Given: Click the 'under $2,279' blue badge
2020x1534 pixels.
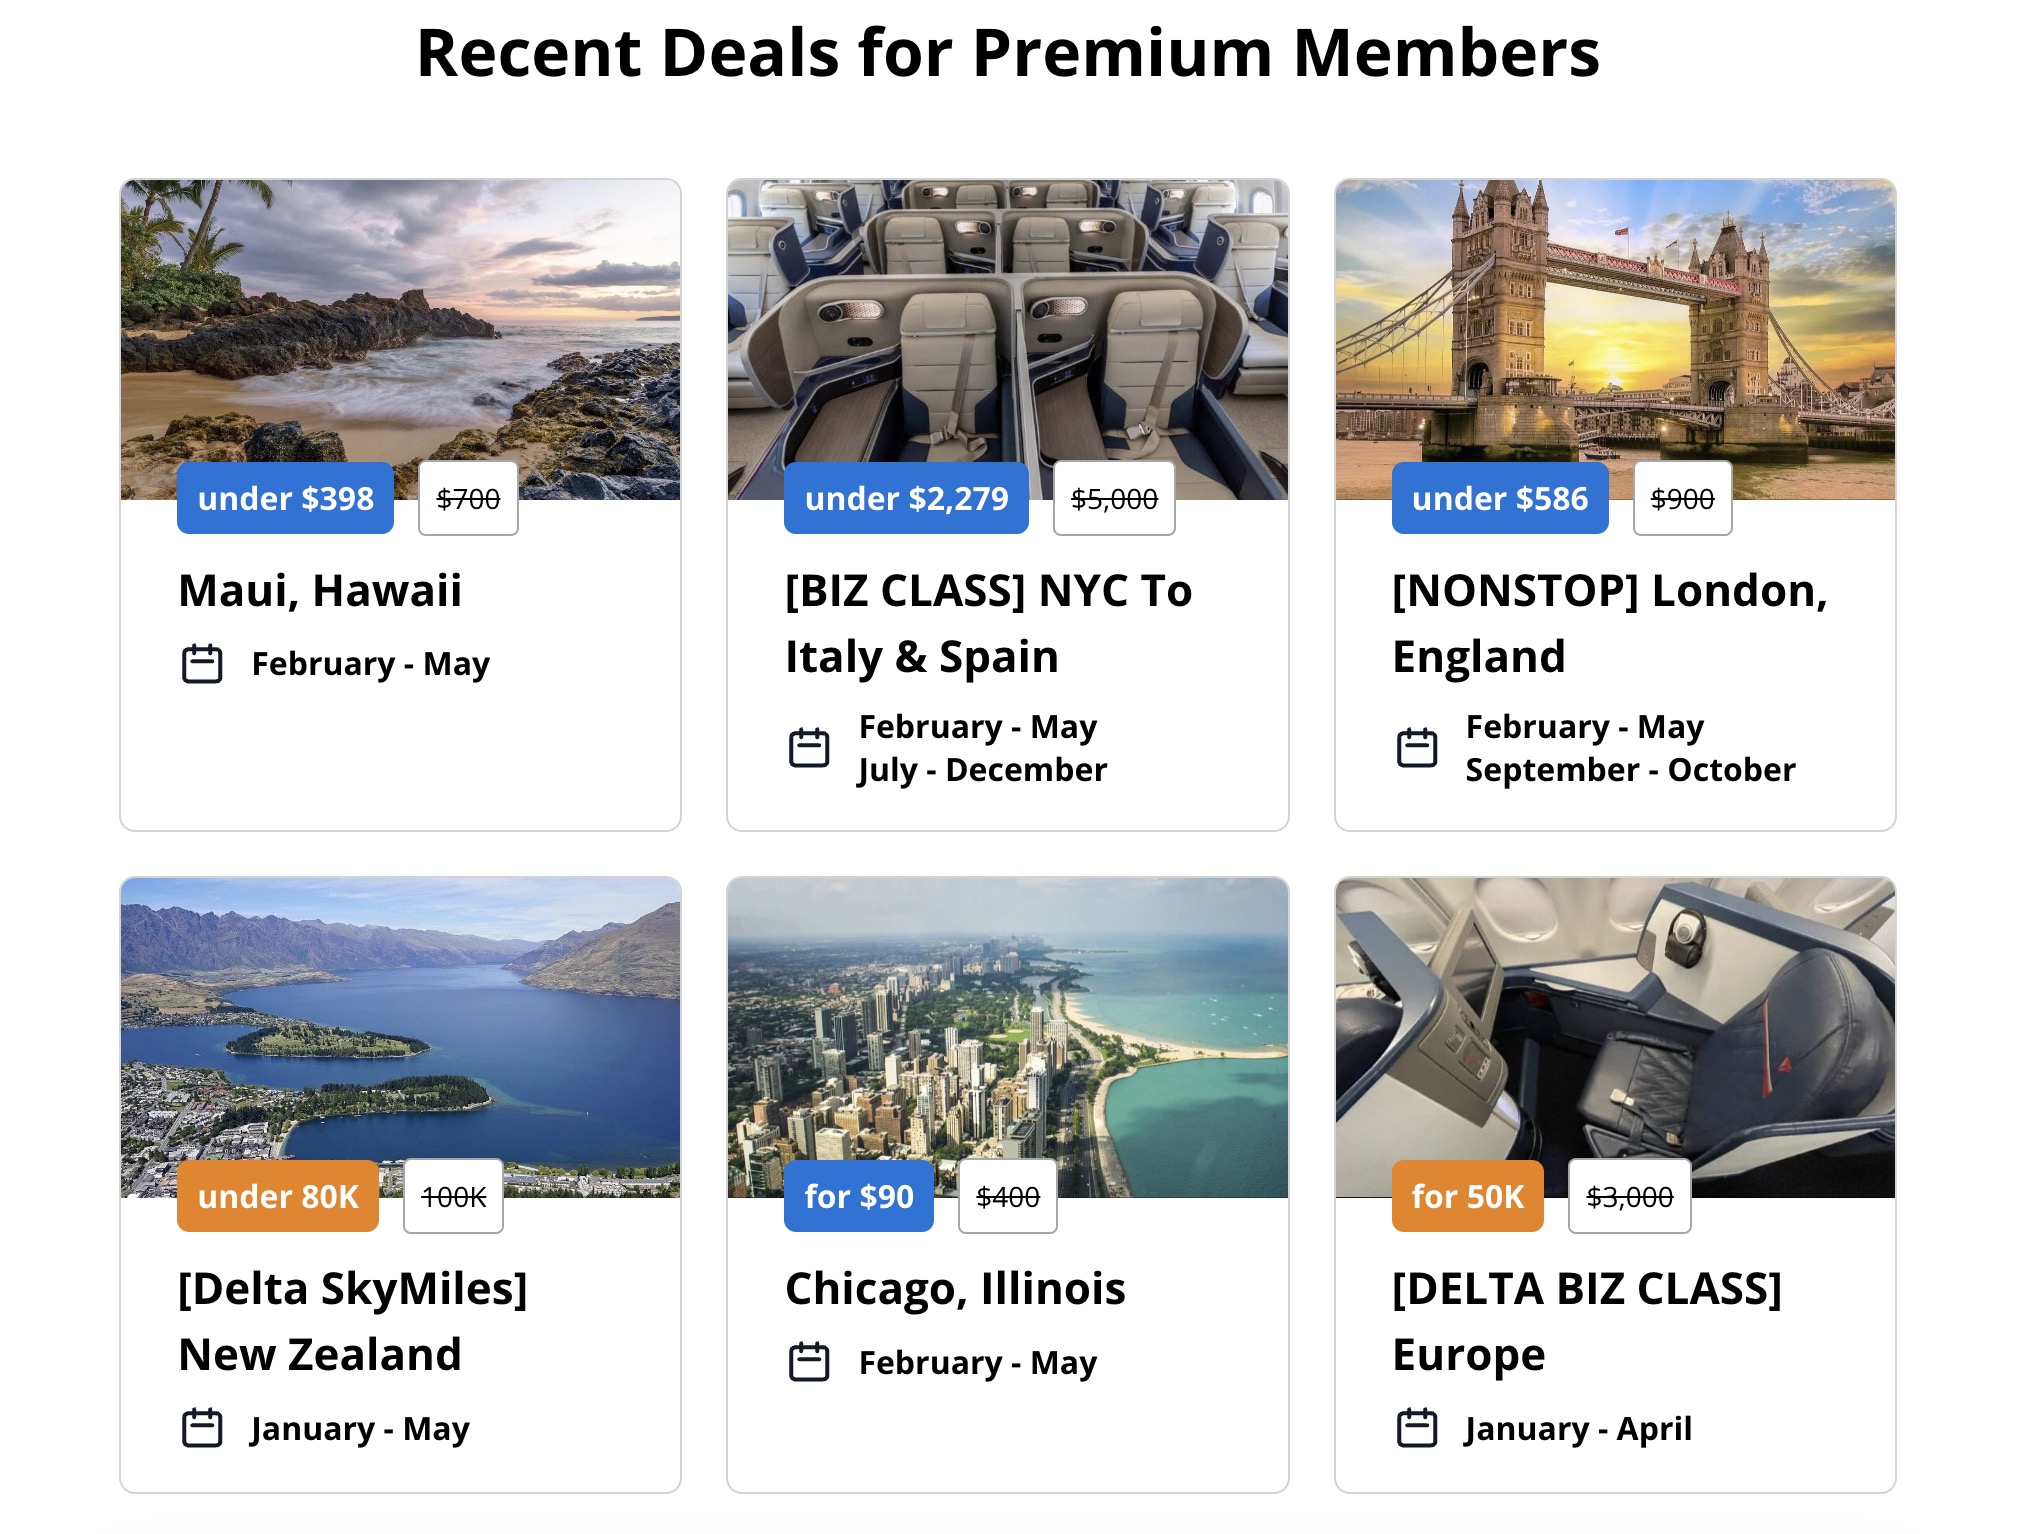Looking at the screenshot, I should (905, 498).
